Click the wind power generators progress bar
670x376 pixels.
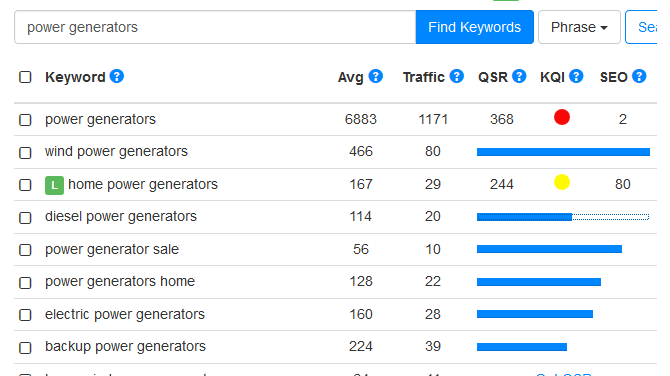(x=563, y=152)
